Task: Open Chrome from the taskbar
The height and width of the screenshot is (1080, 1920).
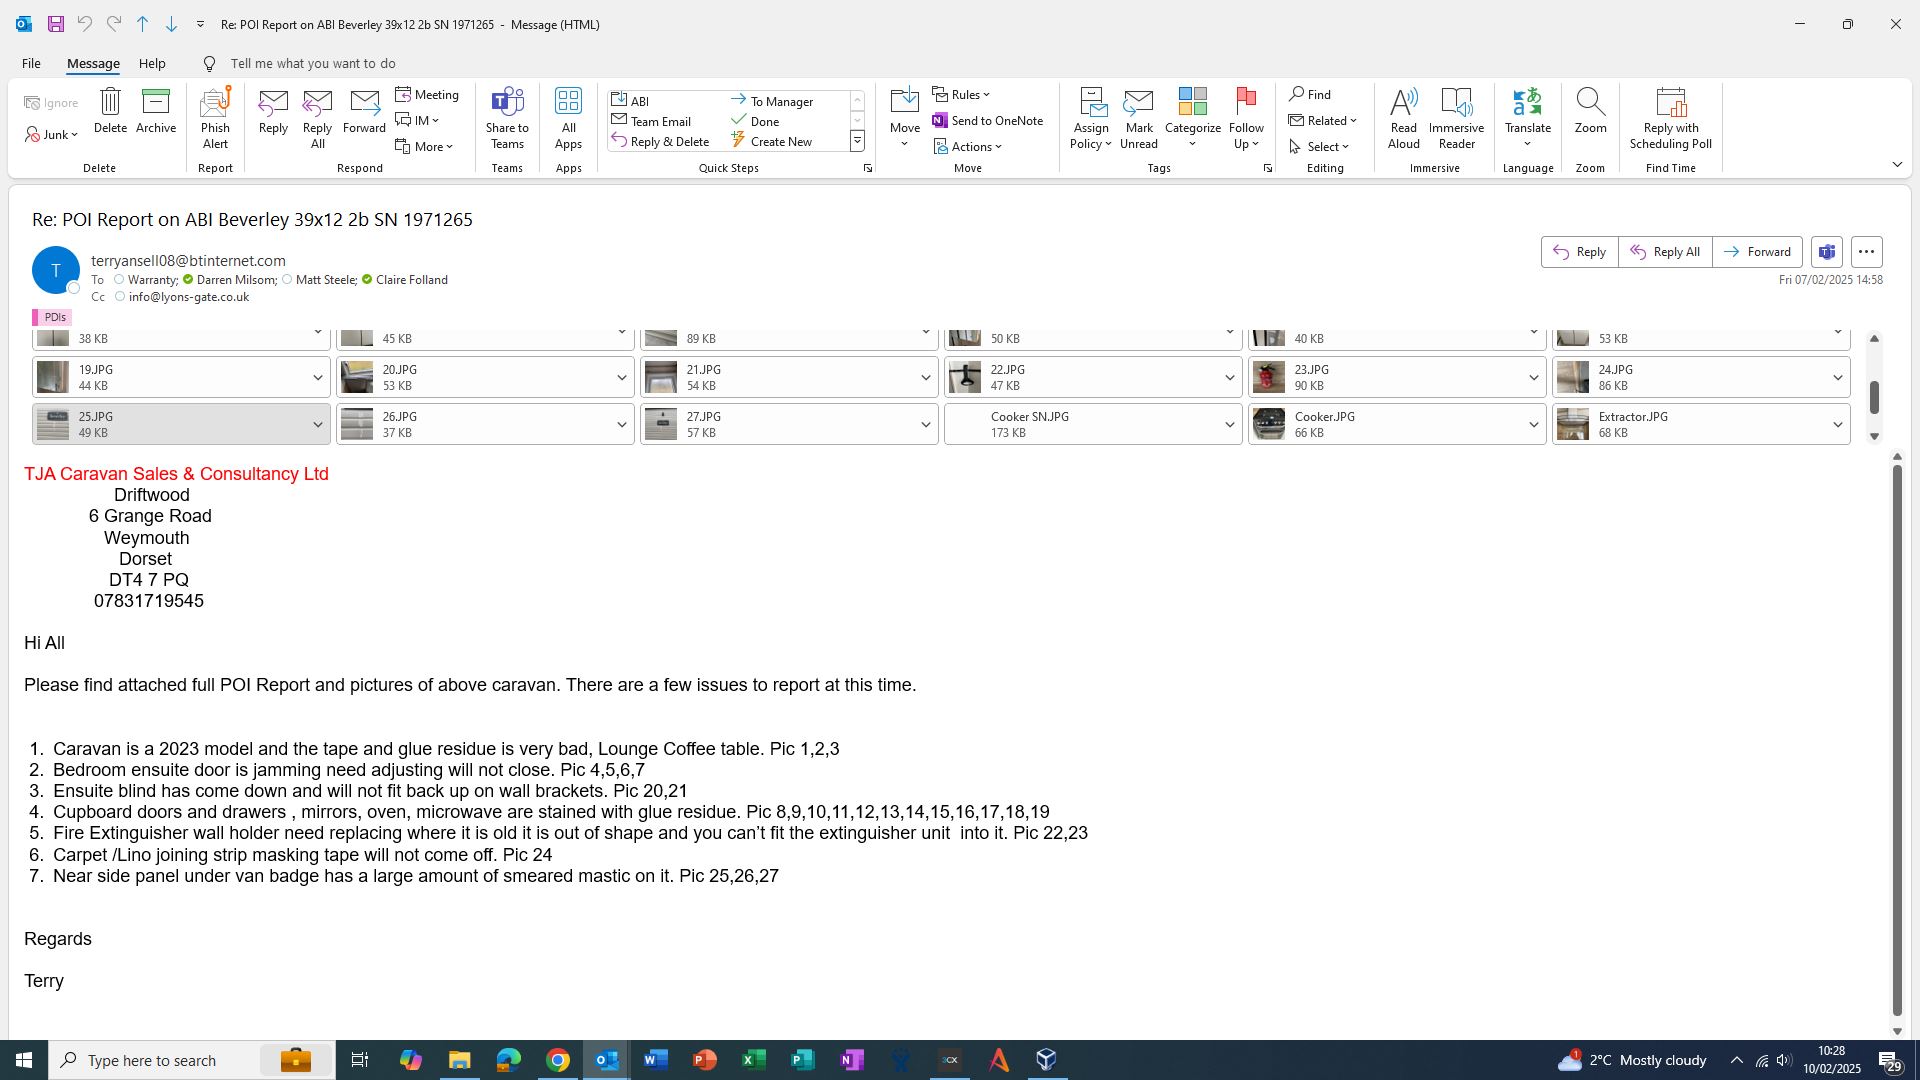Action: pos(558,1060)
